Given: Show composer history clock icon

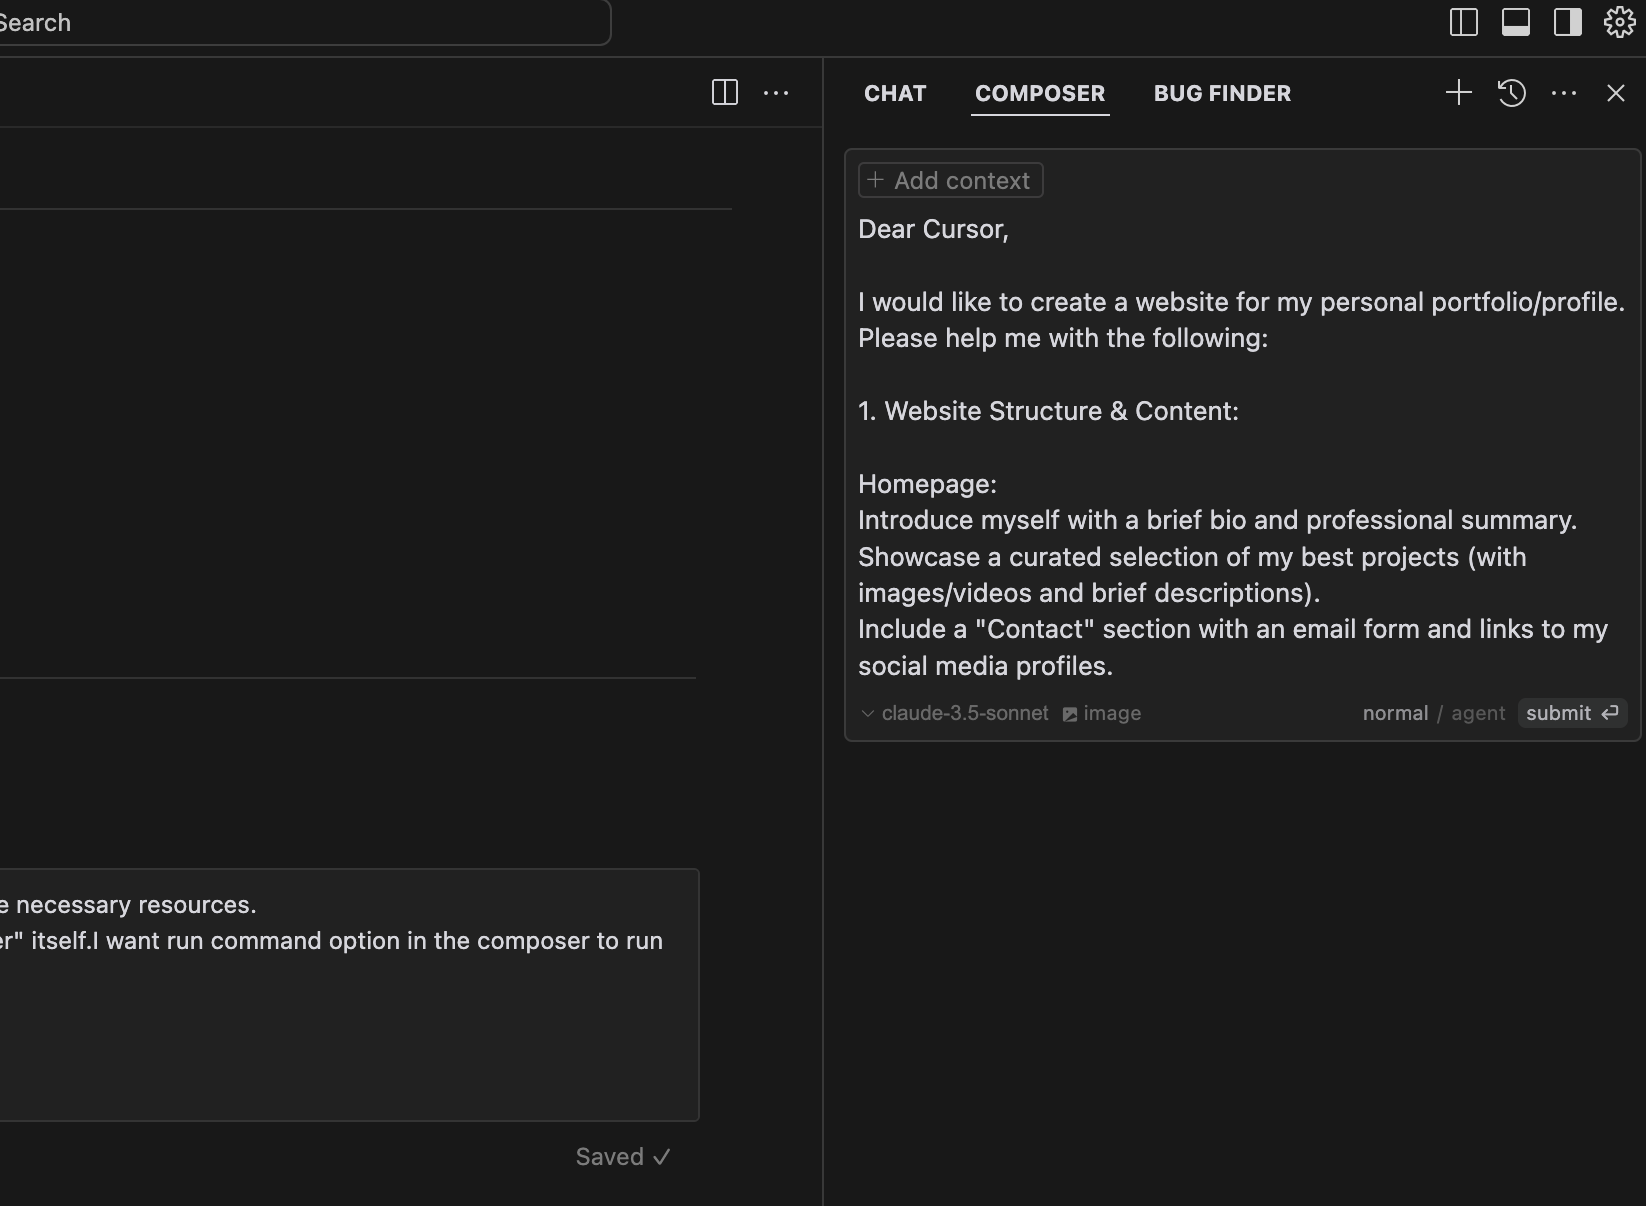Looking at the screenshot, I should 1512,93.
